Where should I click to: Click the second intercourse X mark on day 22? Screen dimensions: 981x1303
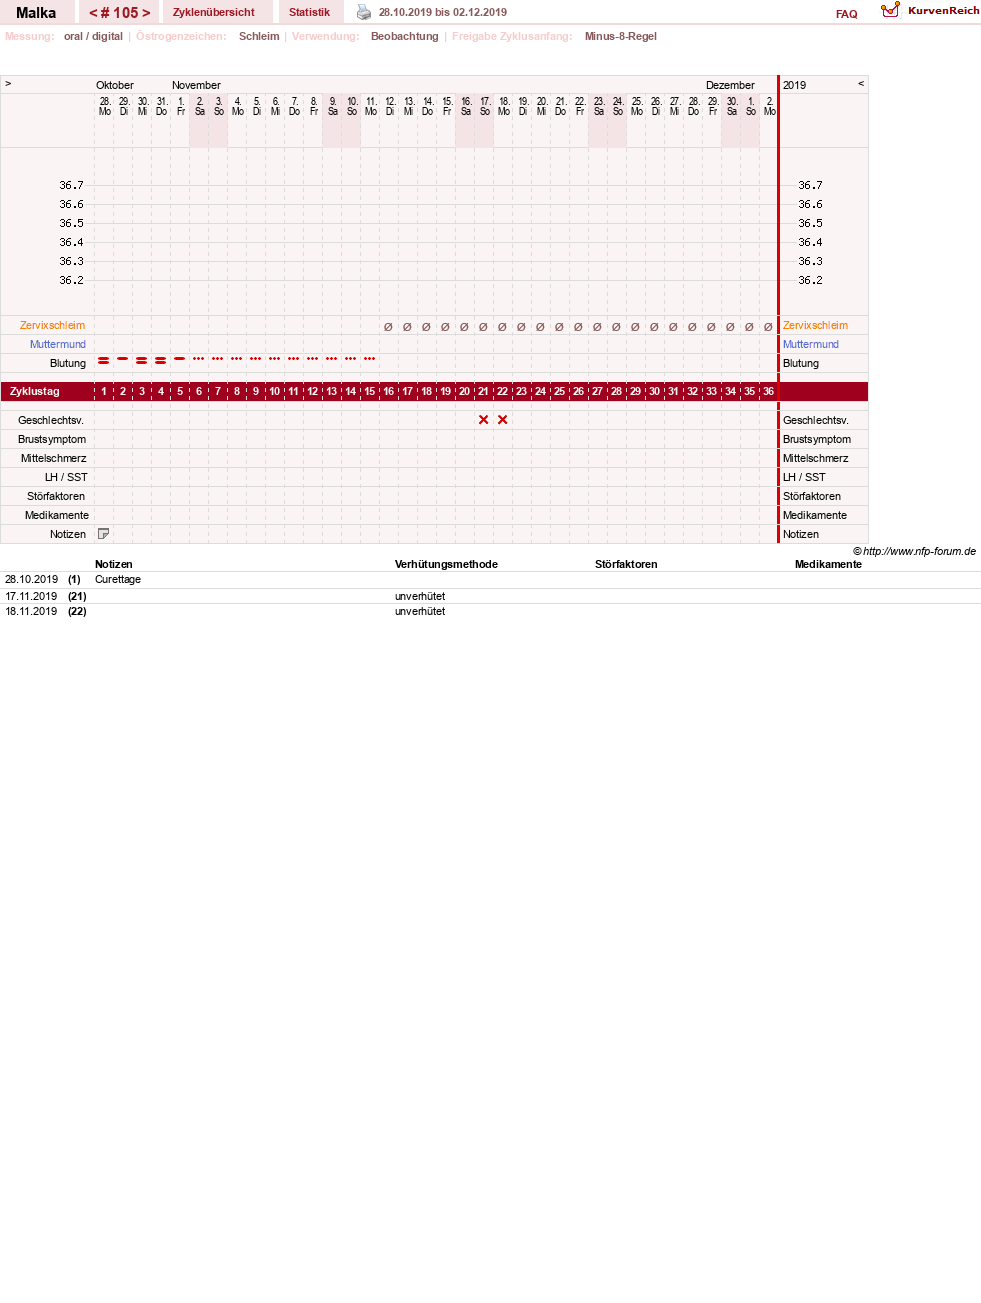[x=502, y=420]
